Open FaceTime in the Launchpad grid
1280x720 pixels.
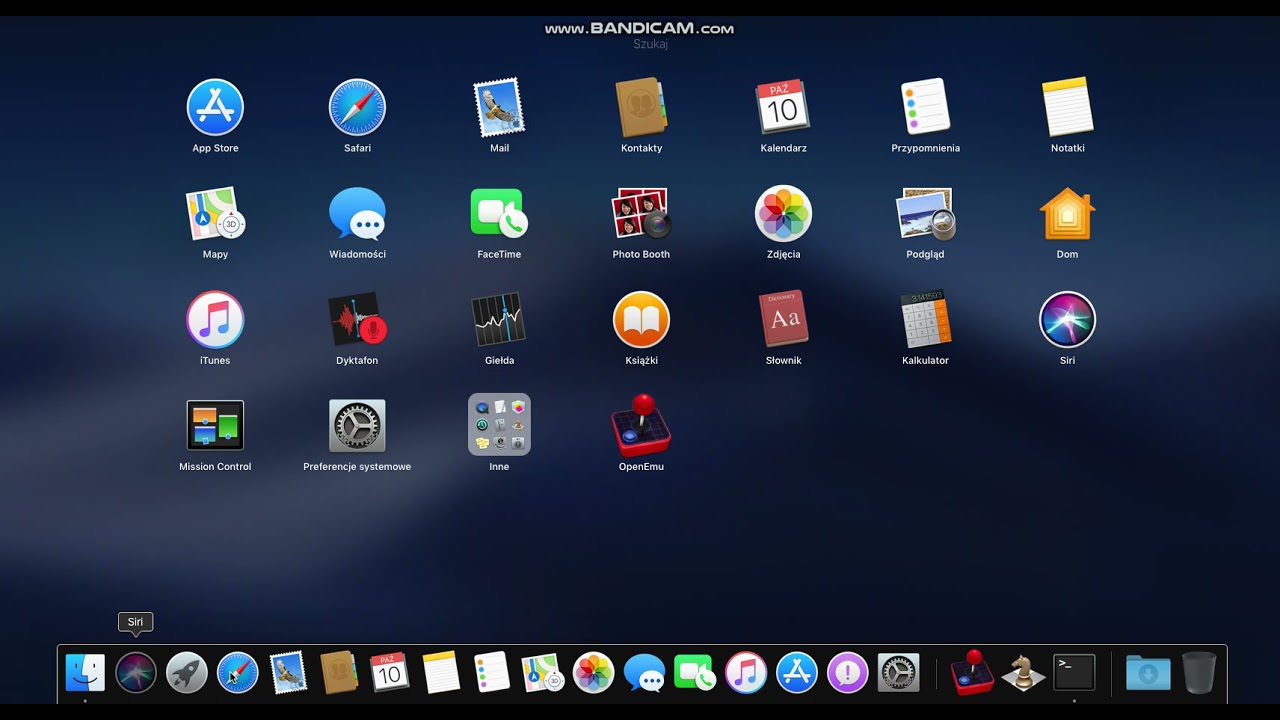click(499, 214)
